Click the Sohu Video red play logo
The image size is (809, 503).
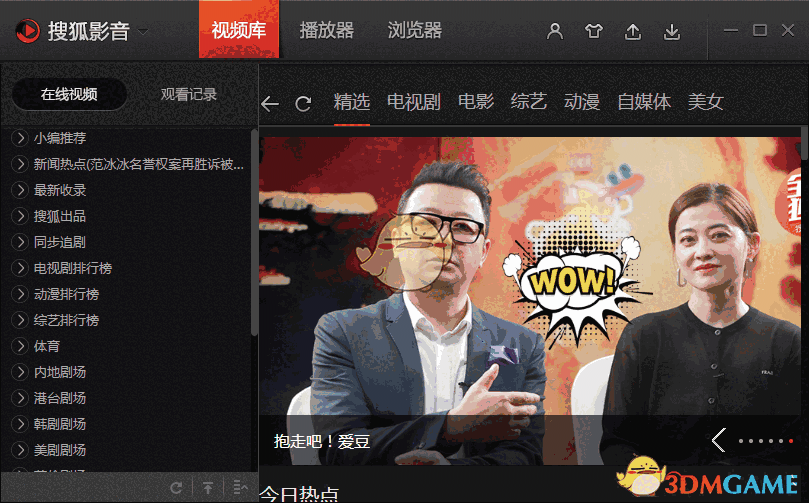click(27, 31)
